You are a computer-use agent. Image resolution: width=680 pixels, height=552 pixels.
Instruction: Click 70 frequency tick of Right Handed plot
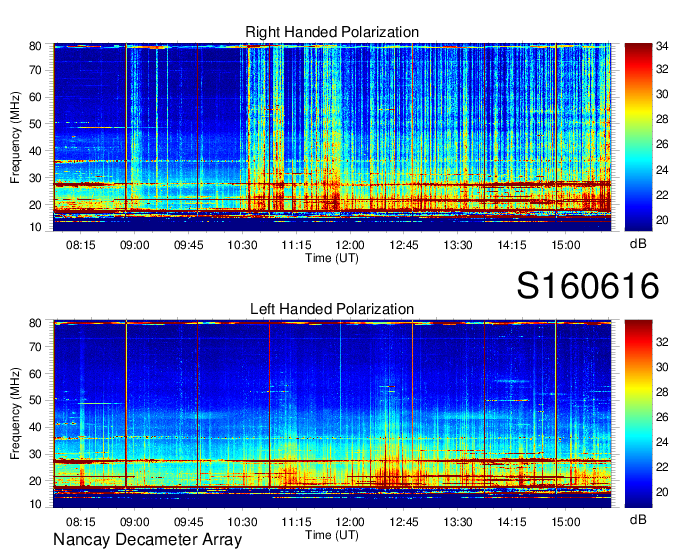tap(35, 70)
